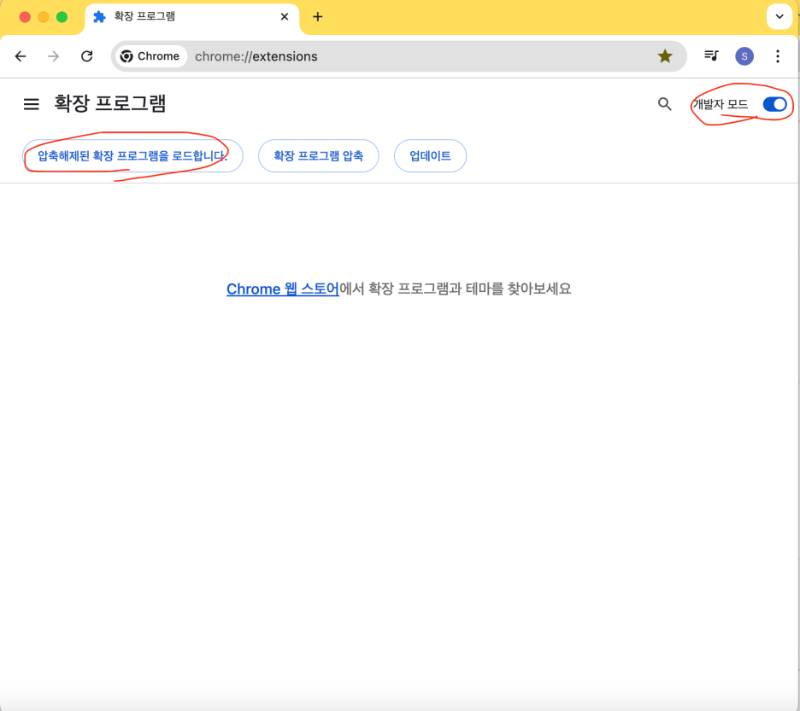The width and height of the screenshot is (800, 711).
Task: Close the 확장 프로그램 tab
Action: (x=284, y=17)
